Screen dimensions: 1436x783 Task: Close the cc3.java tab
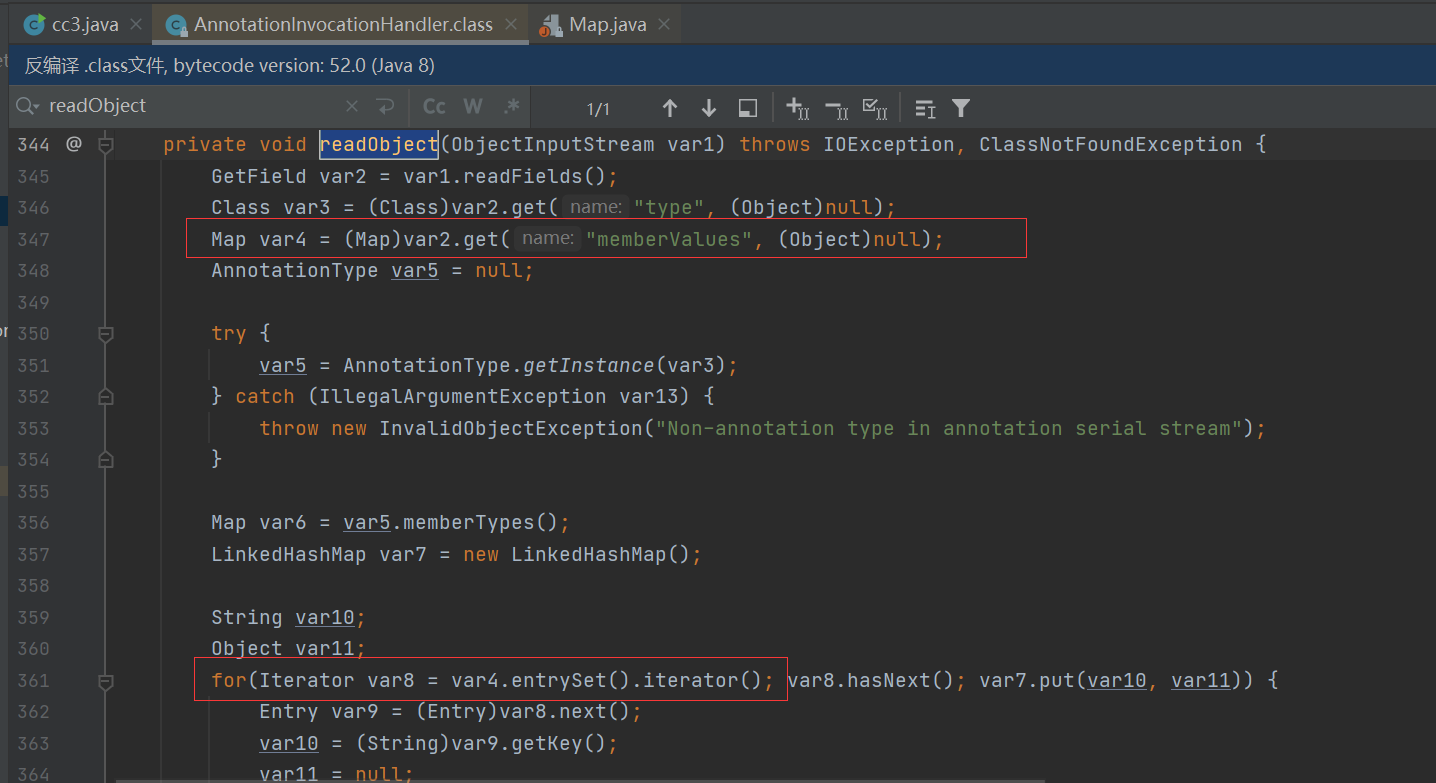[x=136, y=25]
